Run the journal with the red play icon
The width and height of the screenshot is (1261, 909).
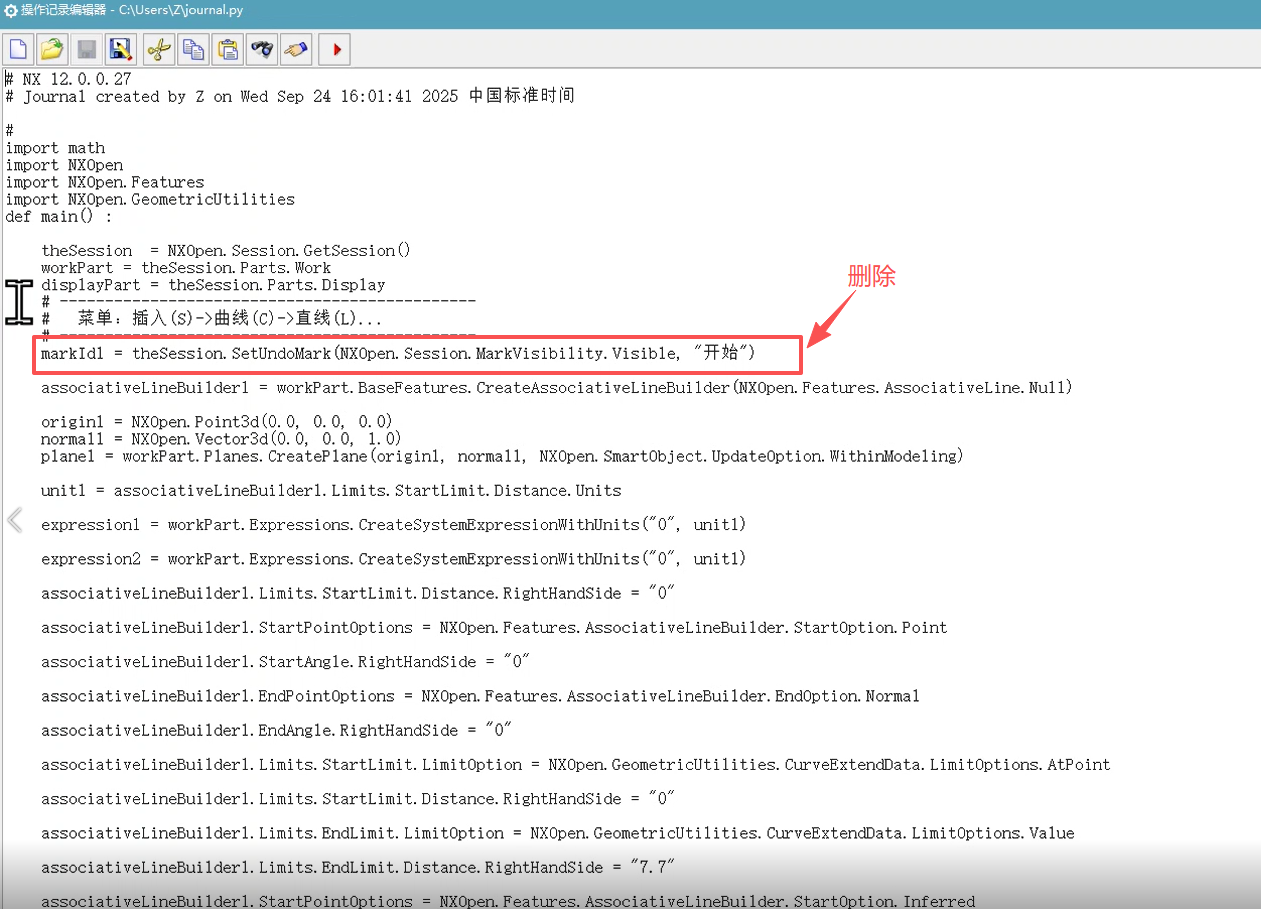coord(333,48)
